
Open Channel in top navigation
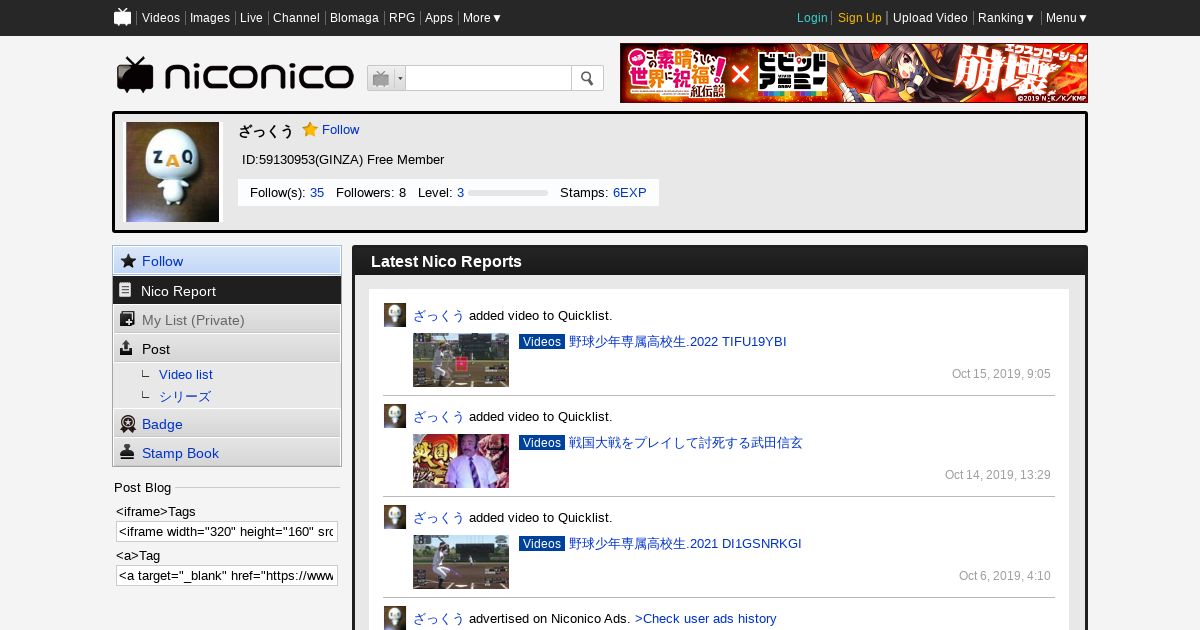(x=296, y=18)
